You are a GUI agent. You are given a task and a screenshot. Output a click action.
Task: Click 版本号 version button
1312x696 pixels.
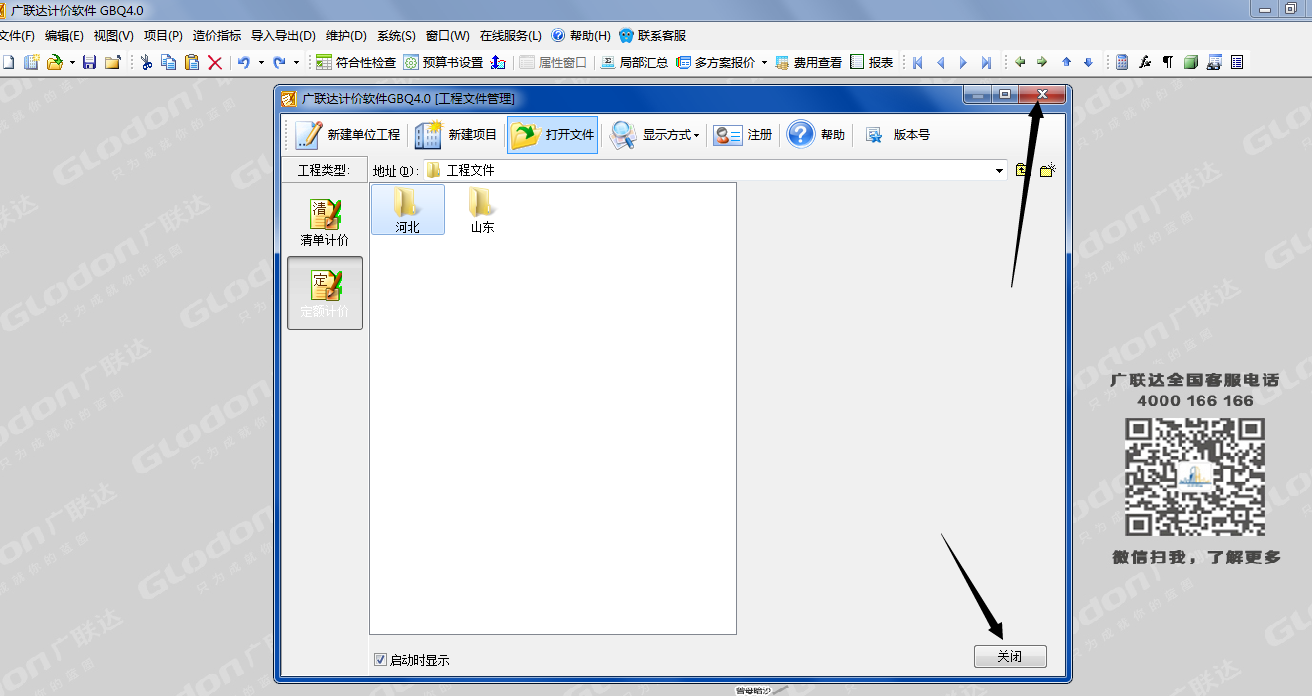(897, 135)
